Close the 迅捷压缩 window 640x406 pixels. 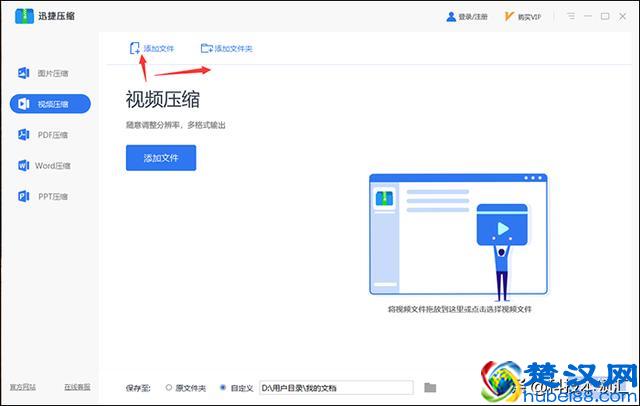coord(622,16)
